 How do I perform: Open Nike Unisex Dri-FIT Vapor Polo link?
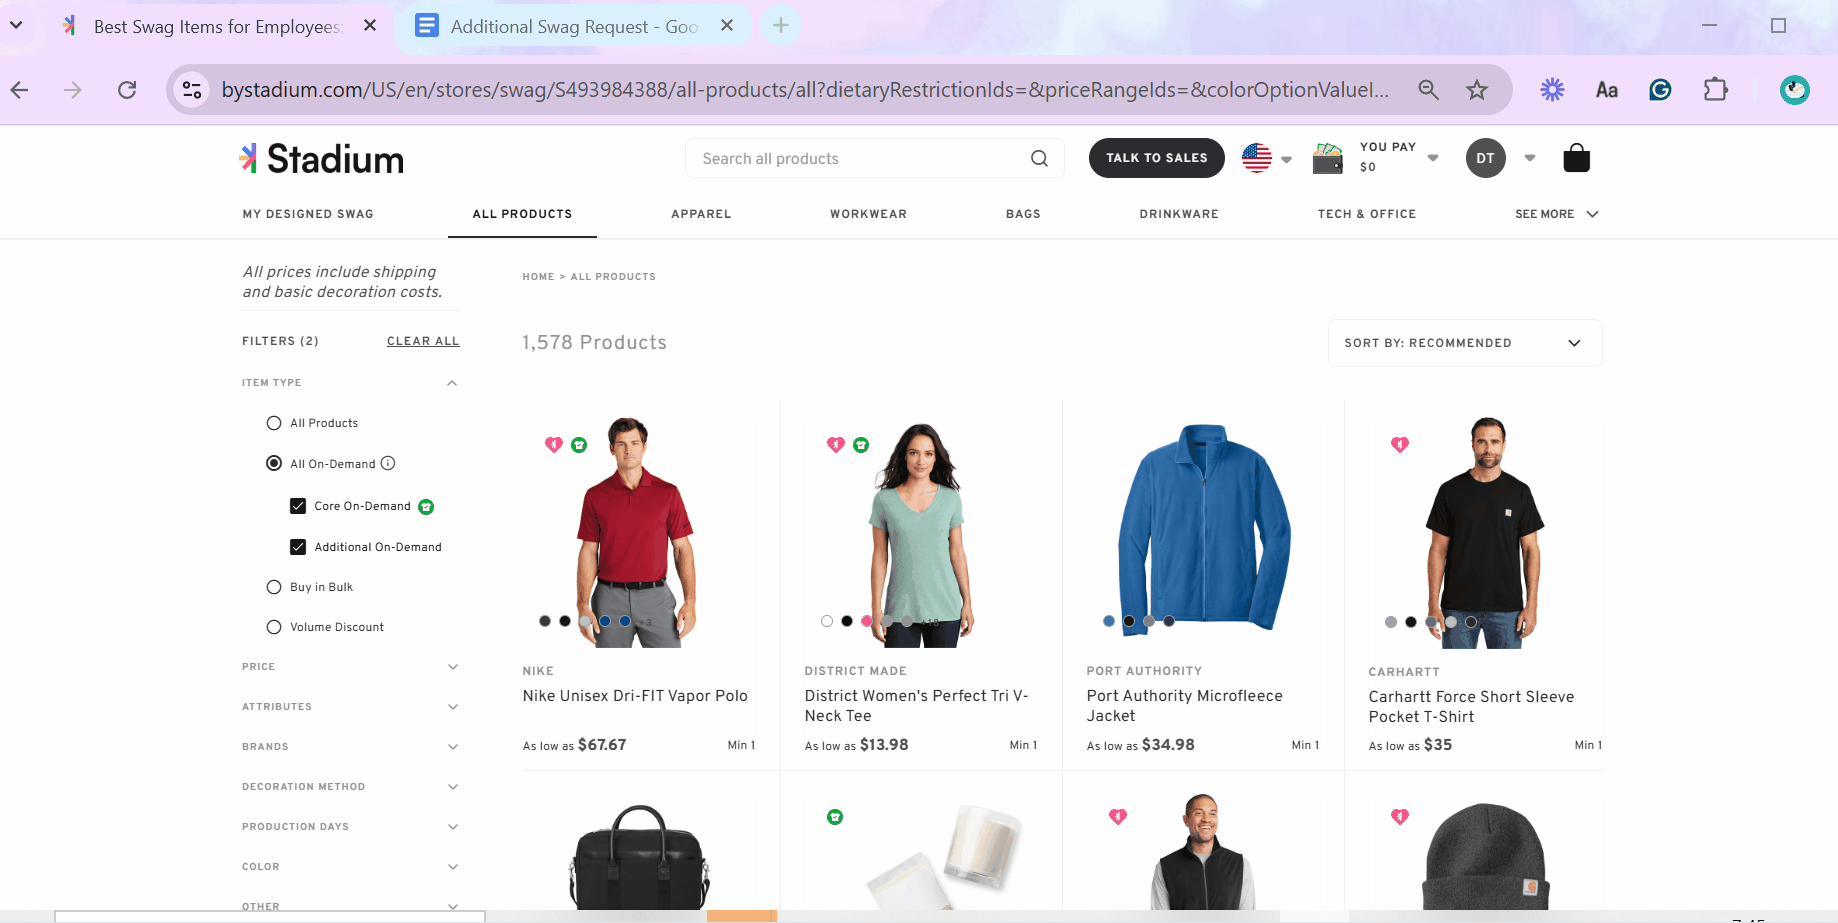635,696
